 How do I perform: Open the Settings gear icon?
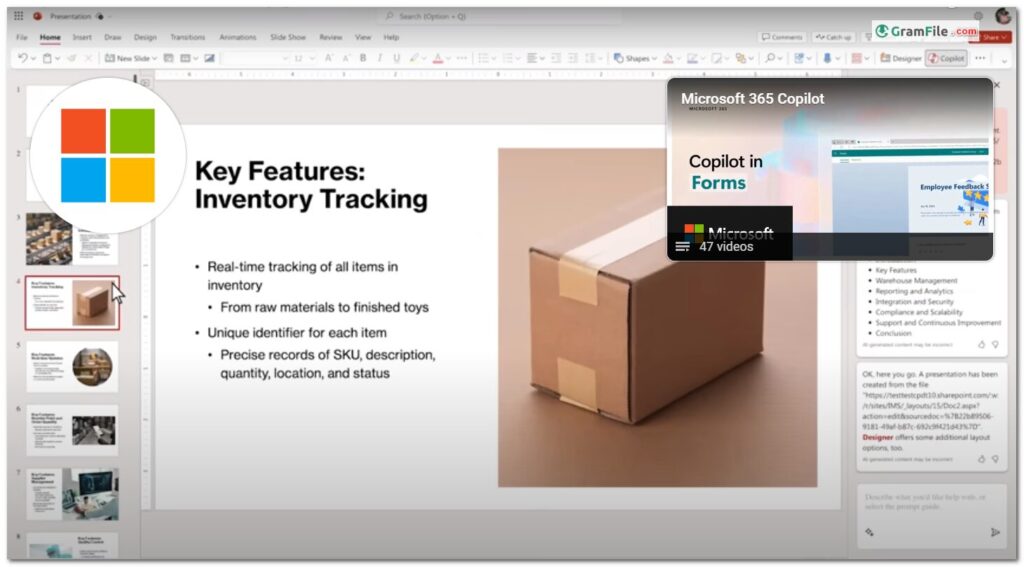pyautogui.click(x=978, y=16)
